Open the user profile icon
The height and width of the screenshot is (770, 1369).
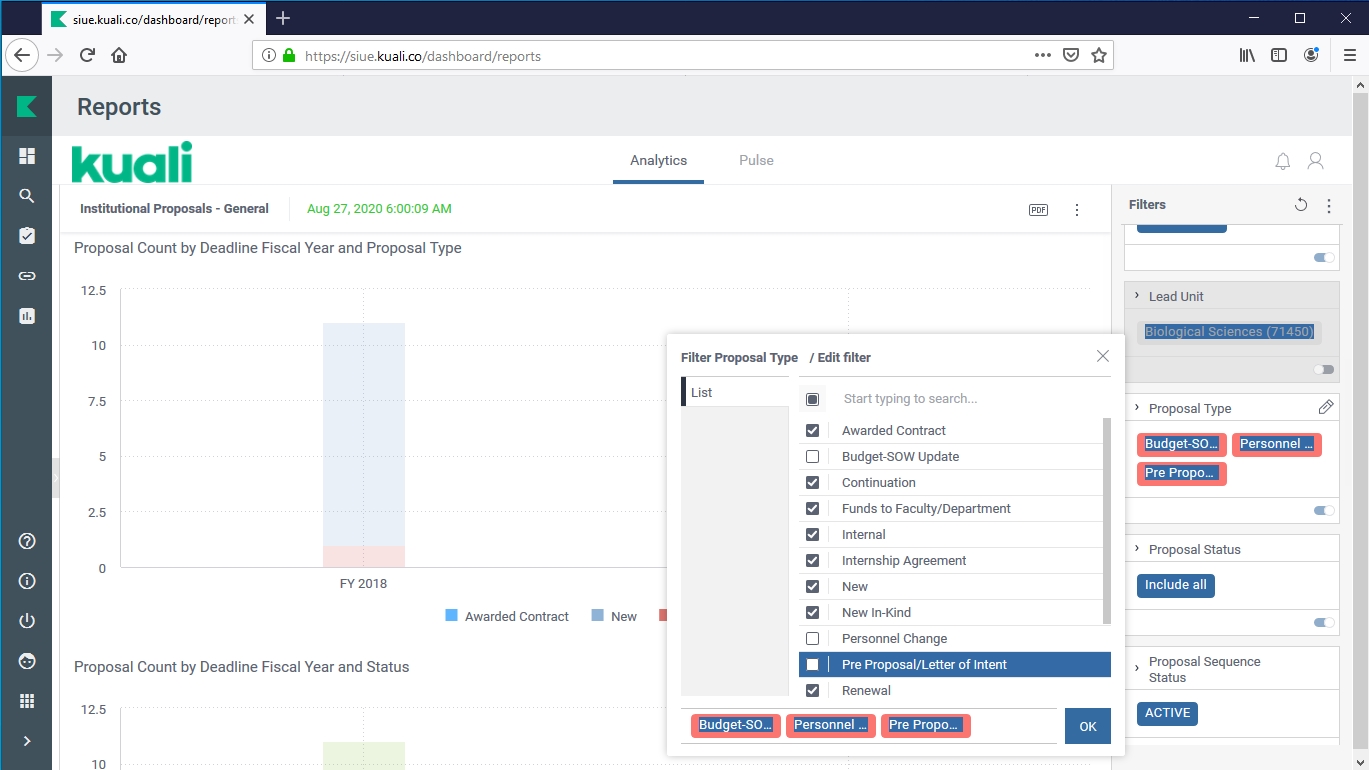tap(1316, 161)
